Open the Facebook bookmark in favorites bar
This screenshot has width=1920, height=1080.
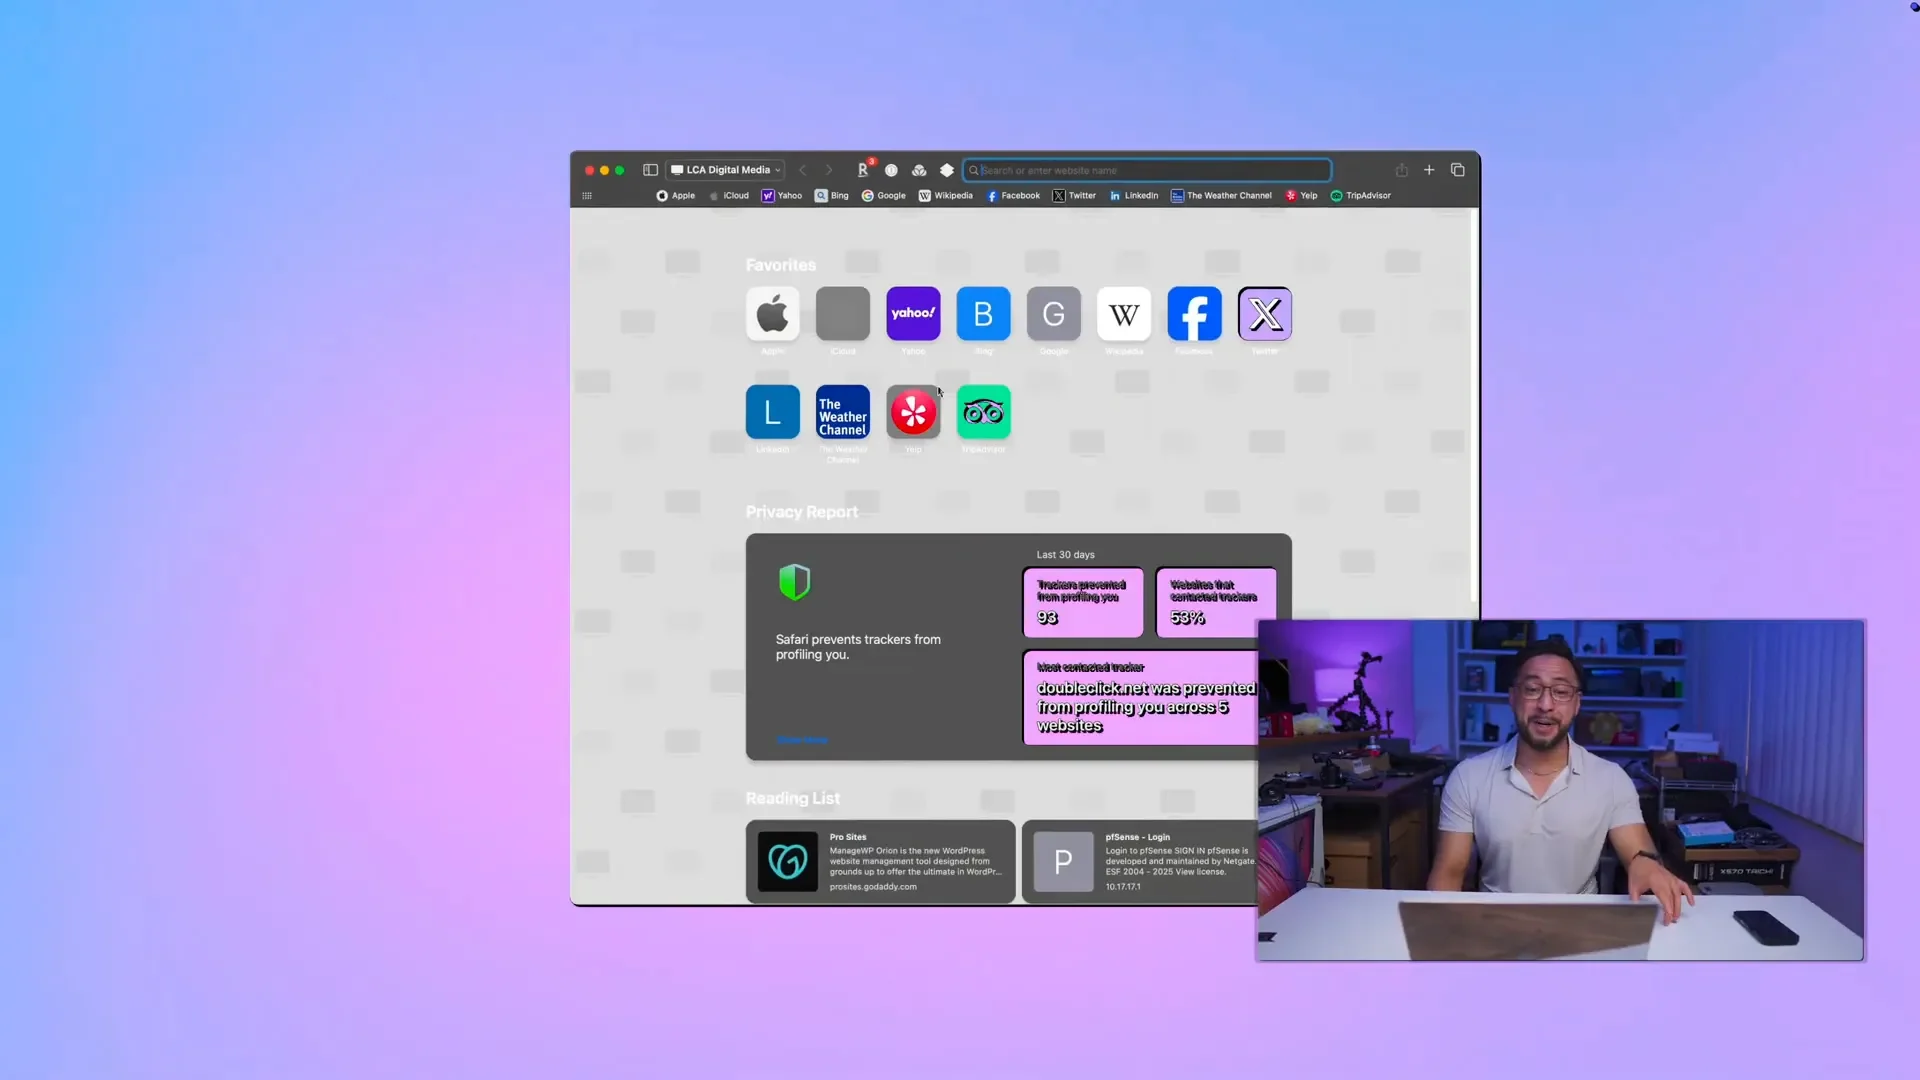coord(1014,196)
